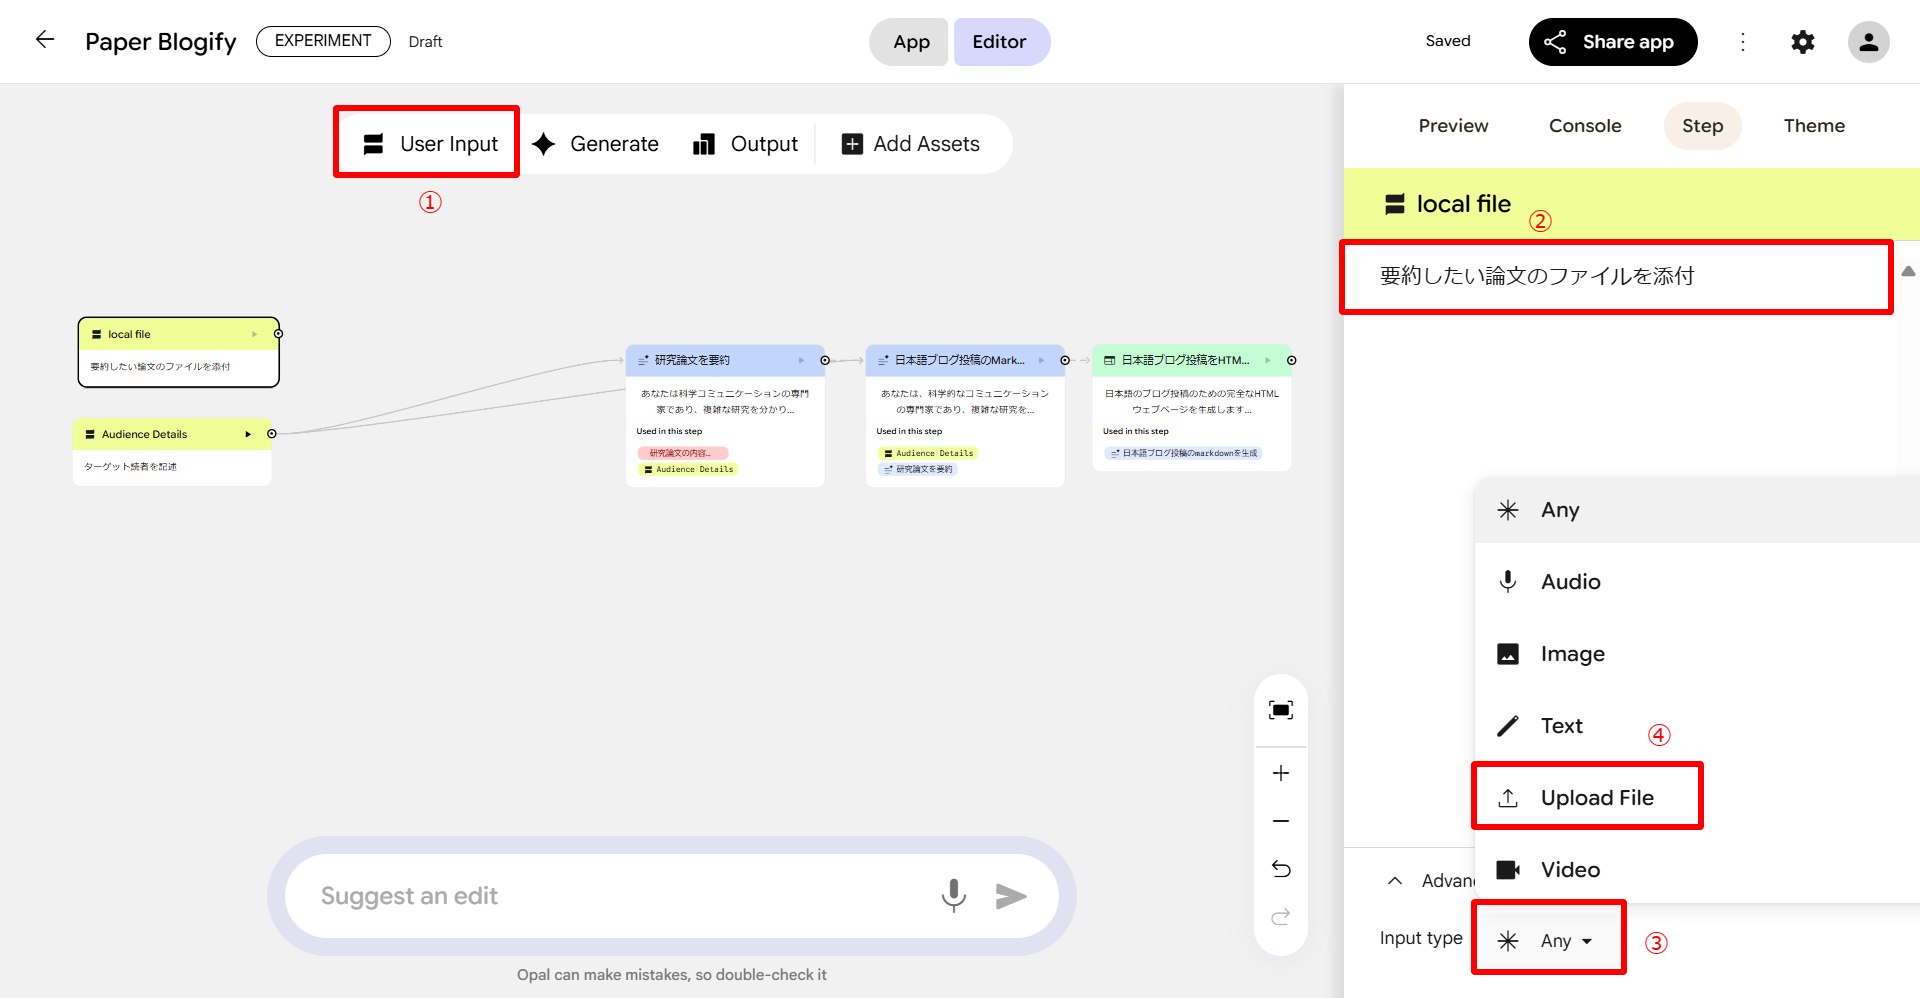Viewport: 1920px width, 998px height.
Task: Click the fit-to-screen zoom icon
Action: click(1280, 710)
